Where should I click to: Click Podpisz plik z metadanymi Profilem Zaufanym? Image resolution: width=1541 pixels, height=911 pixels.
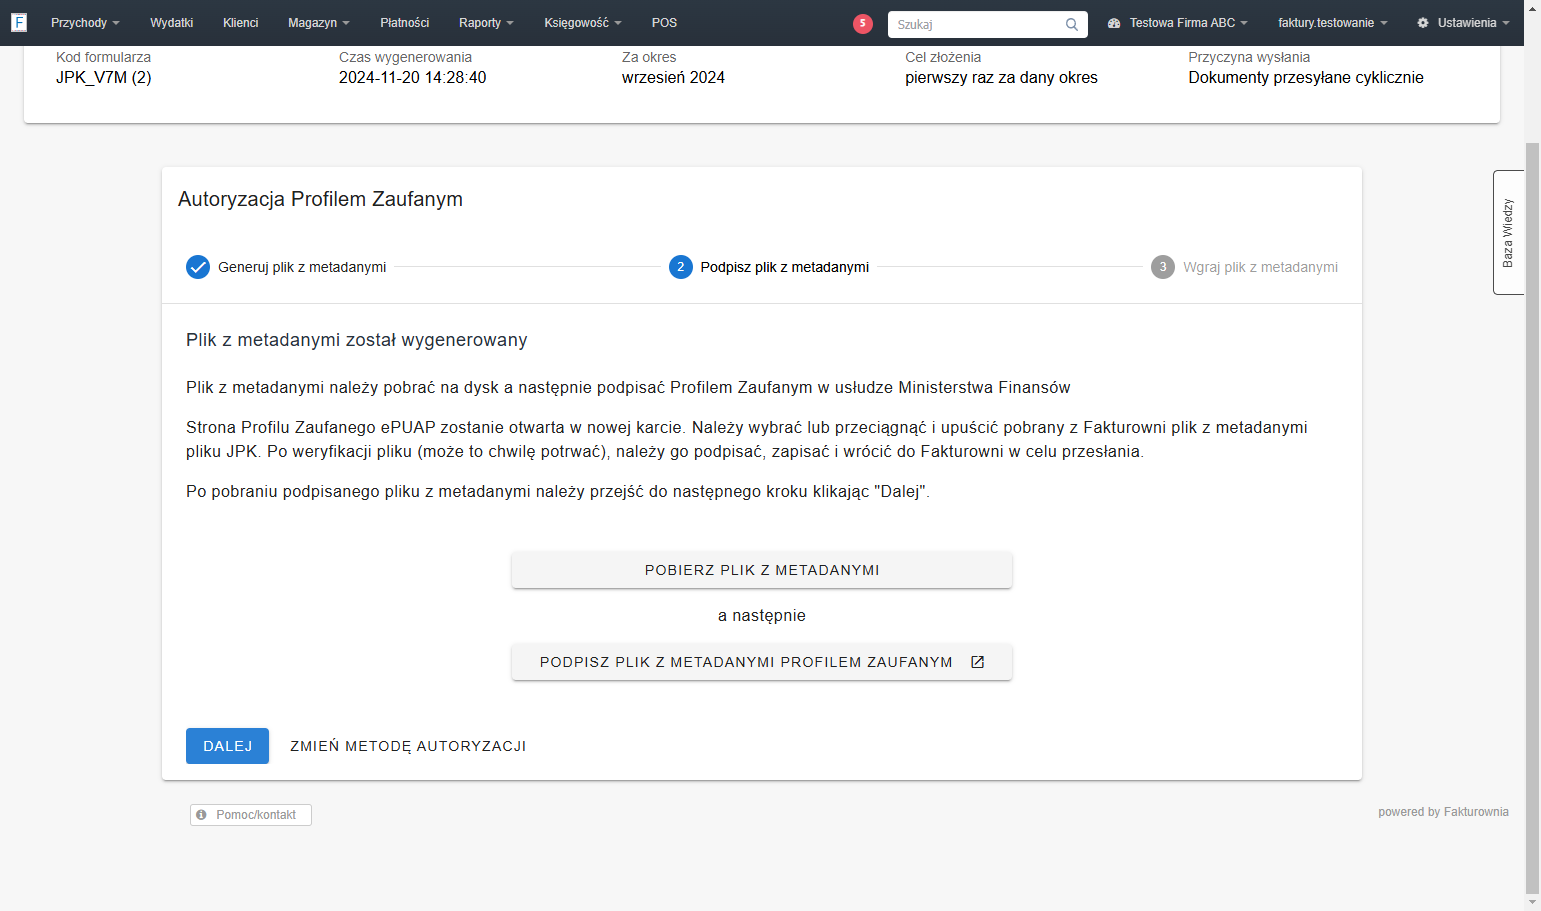click(x=762, y=662)
